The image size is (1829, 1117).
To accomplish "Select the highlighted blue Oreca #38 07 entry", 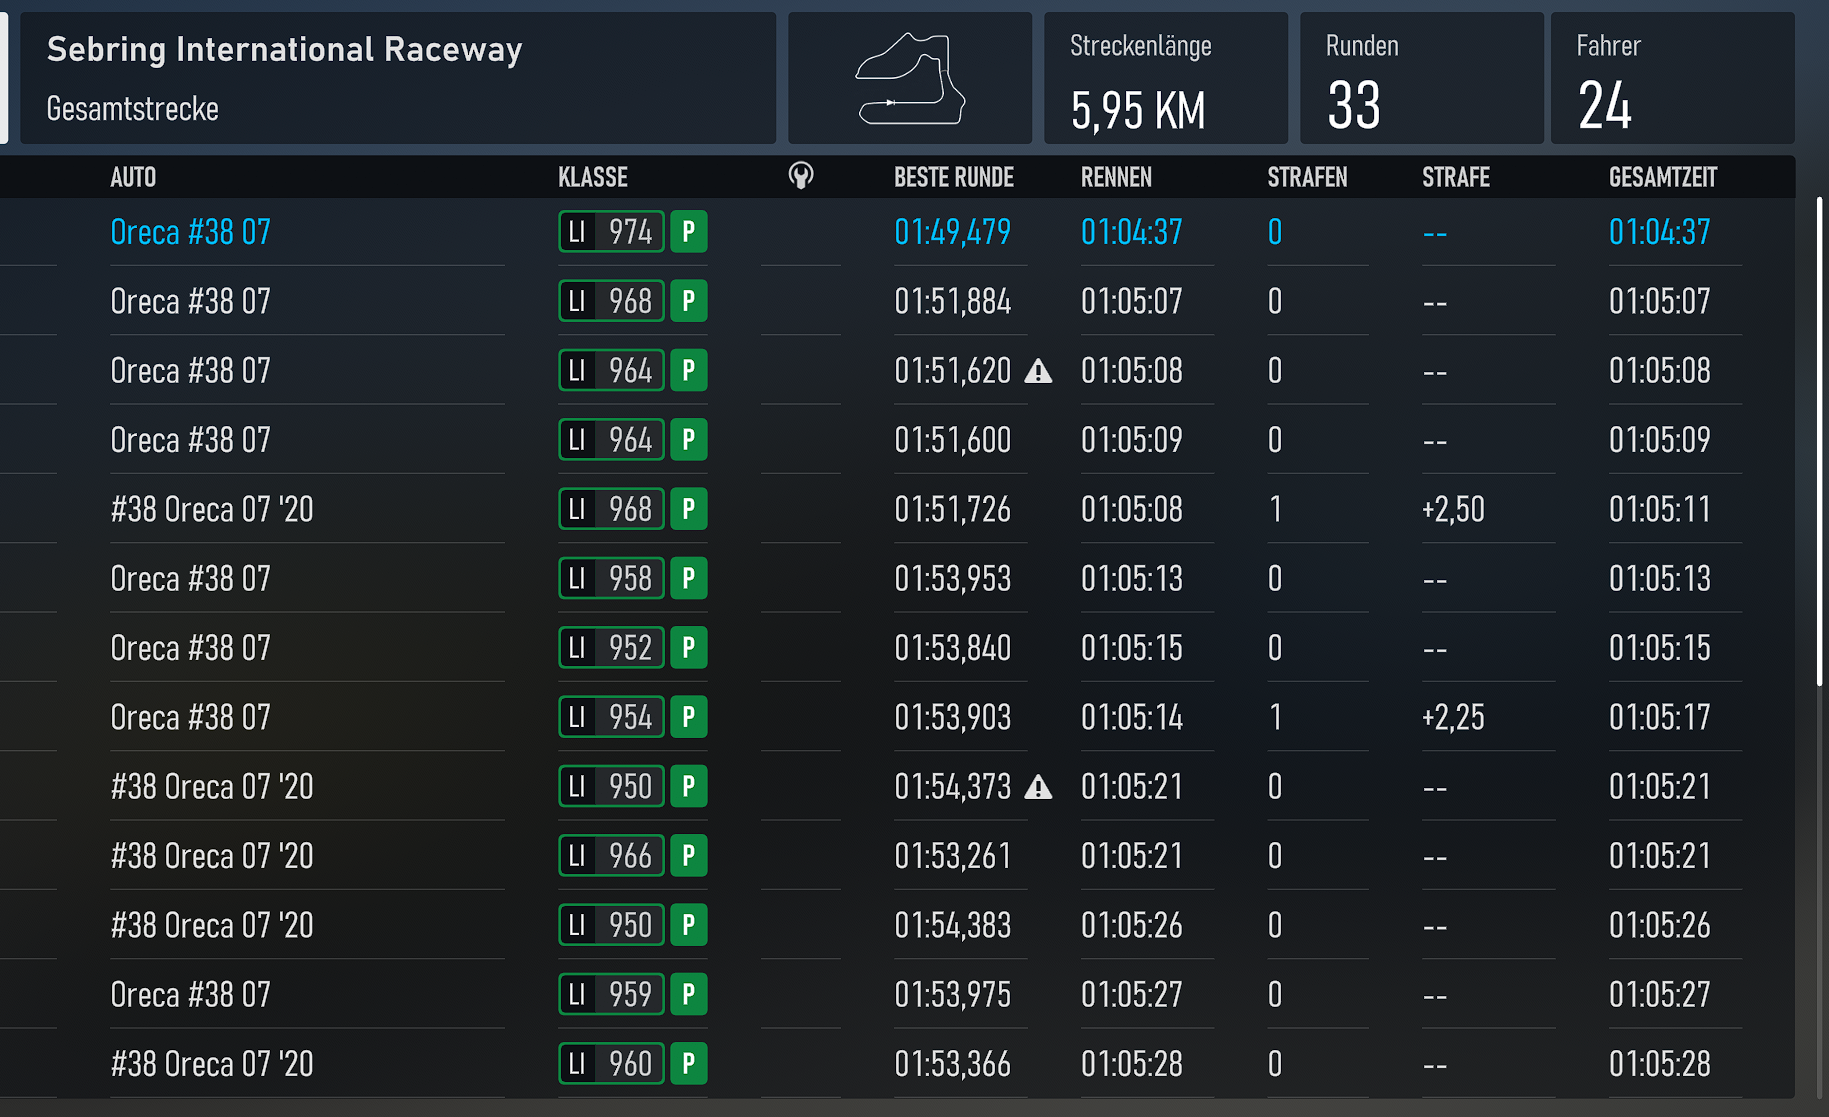I will [x=190, y=232].
